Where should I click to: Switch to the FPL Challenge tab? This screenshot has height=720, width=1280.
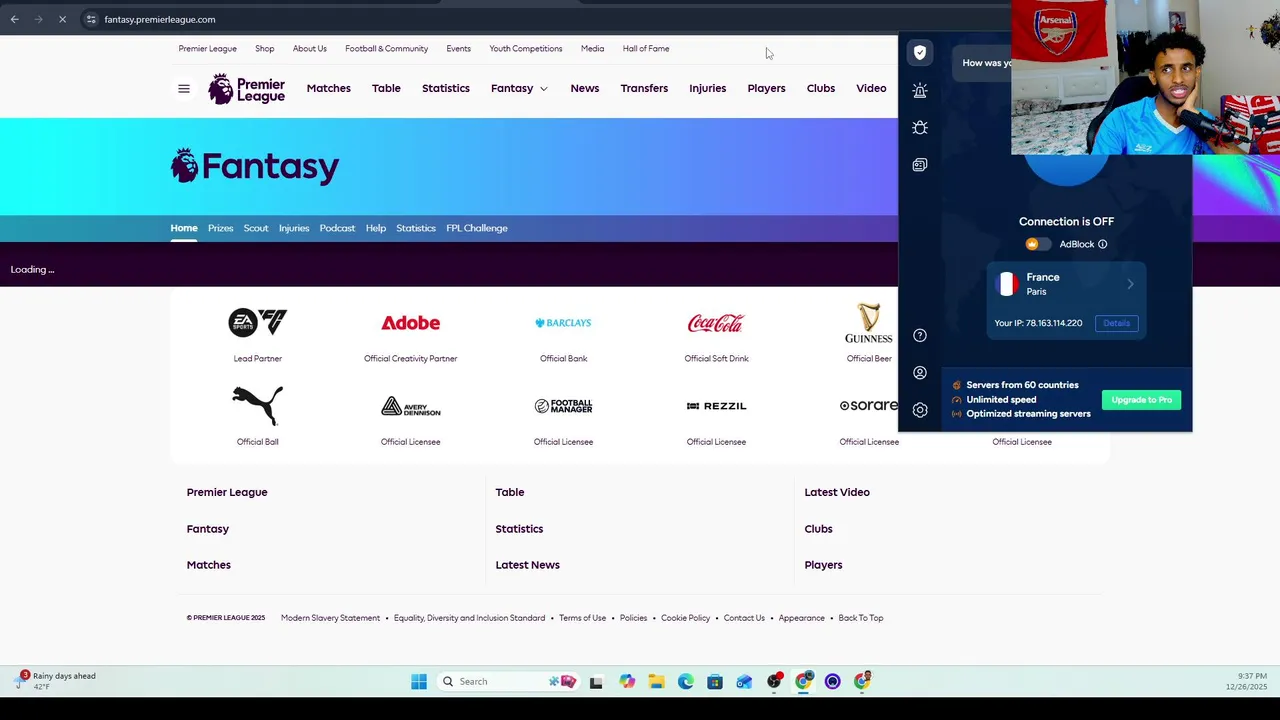point(477,228)
